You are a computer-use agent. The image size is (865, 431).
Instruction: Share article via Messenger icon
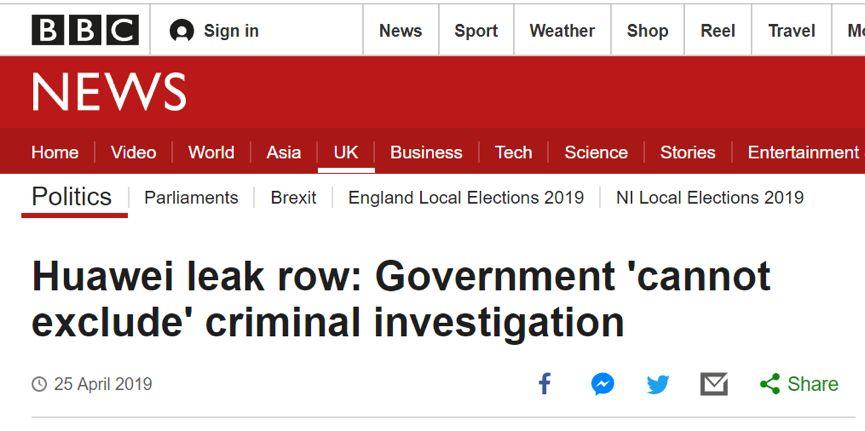coord(602,384)
